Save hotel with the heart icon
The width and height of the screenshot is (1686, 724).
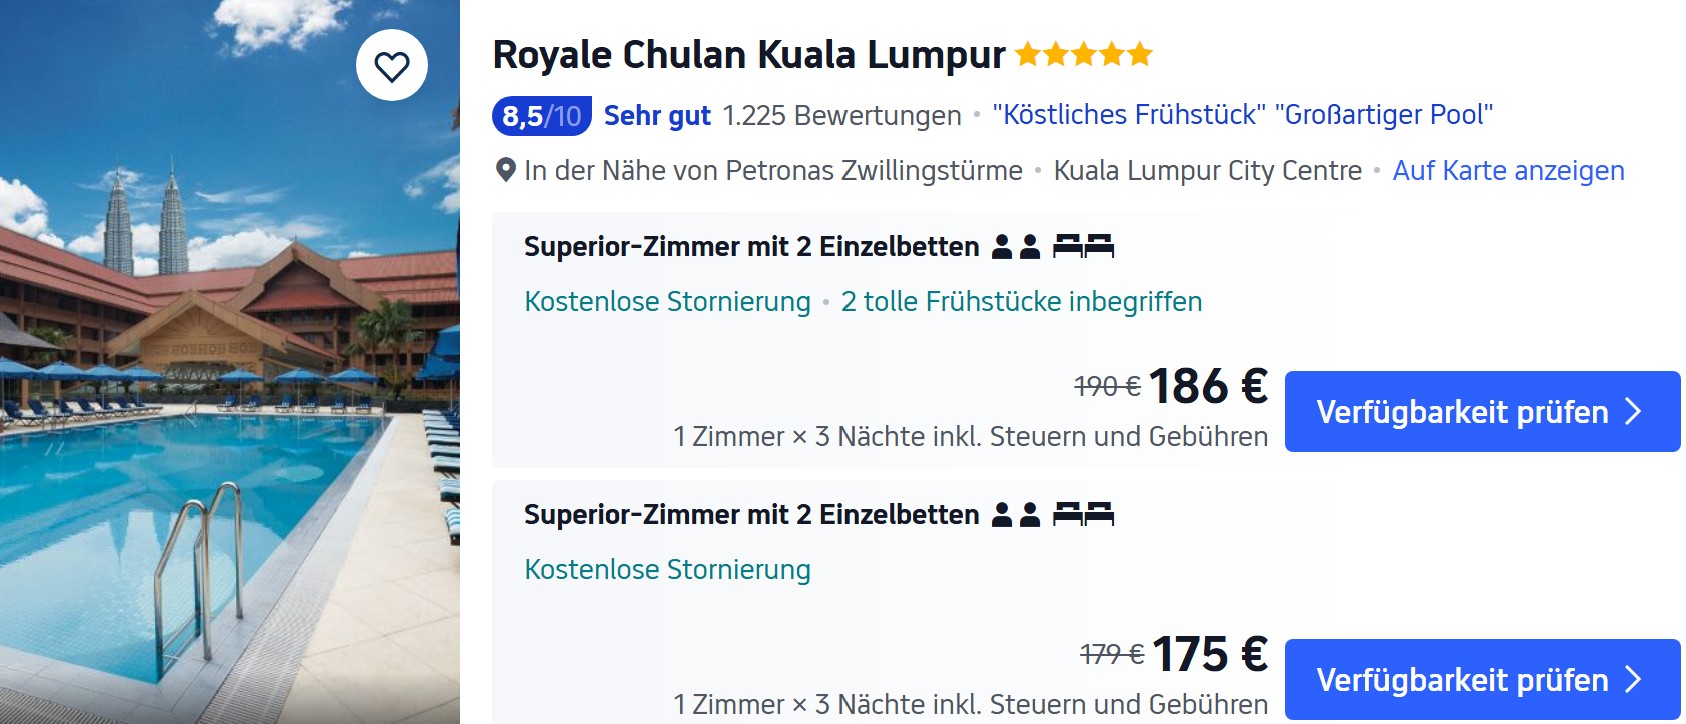tap(392, 66)
